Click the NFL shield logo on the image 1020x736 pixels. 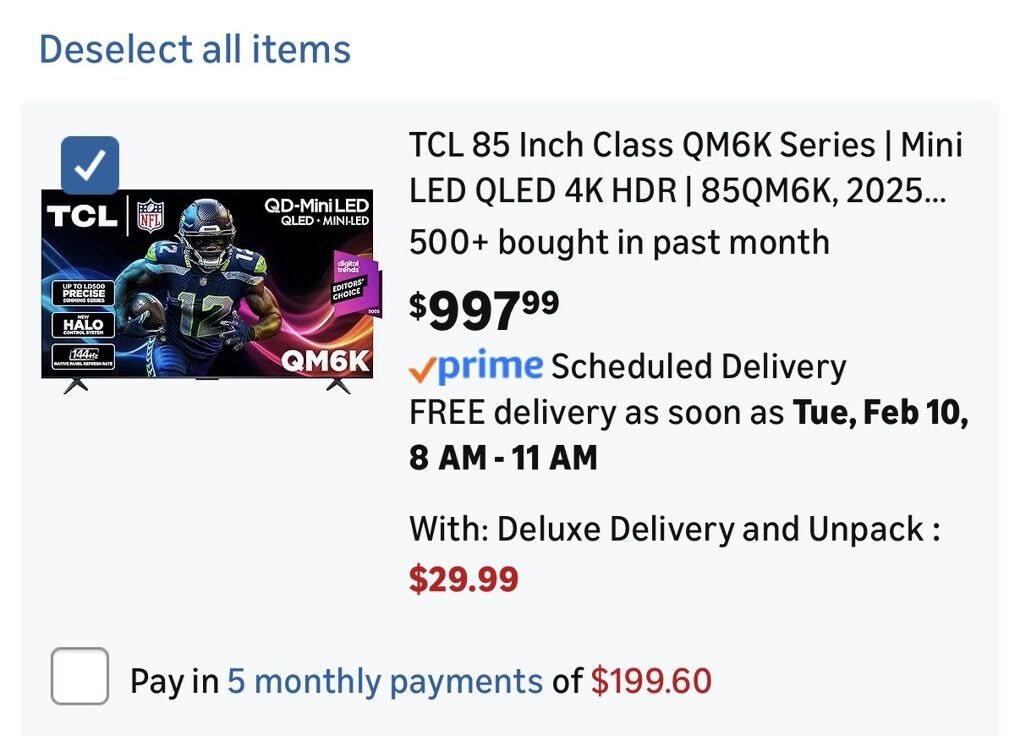(x=150, y=216)
